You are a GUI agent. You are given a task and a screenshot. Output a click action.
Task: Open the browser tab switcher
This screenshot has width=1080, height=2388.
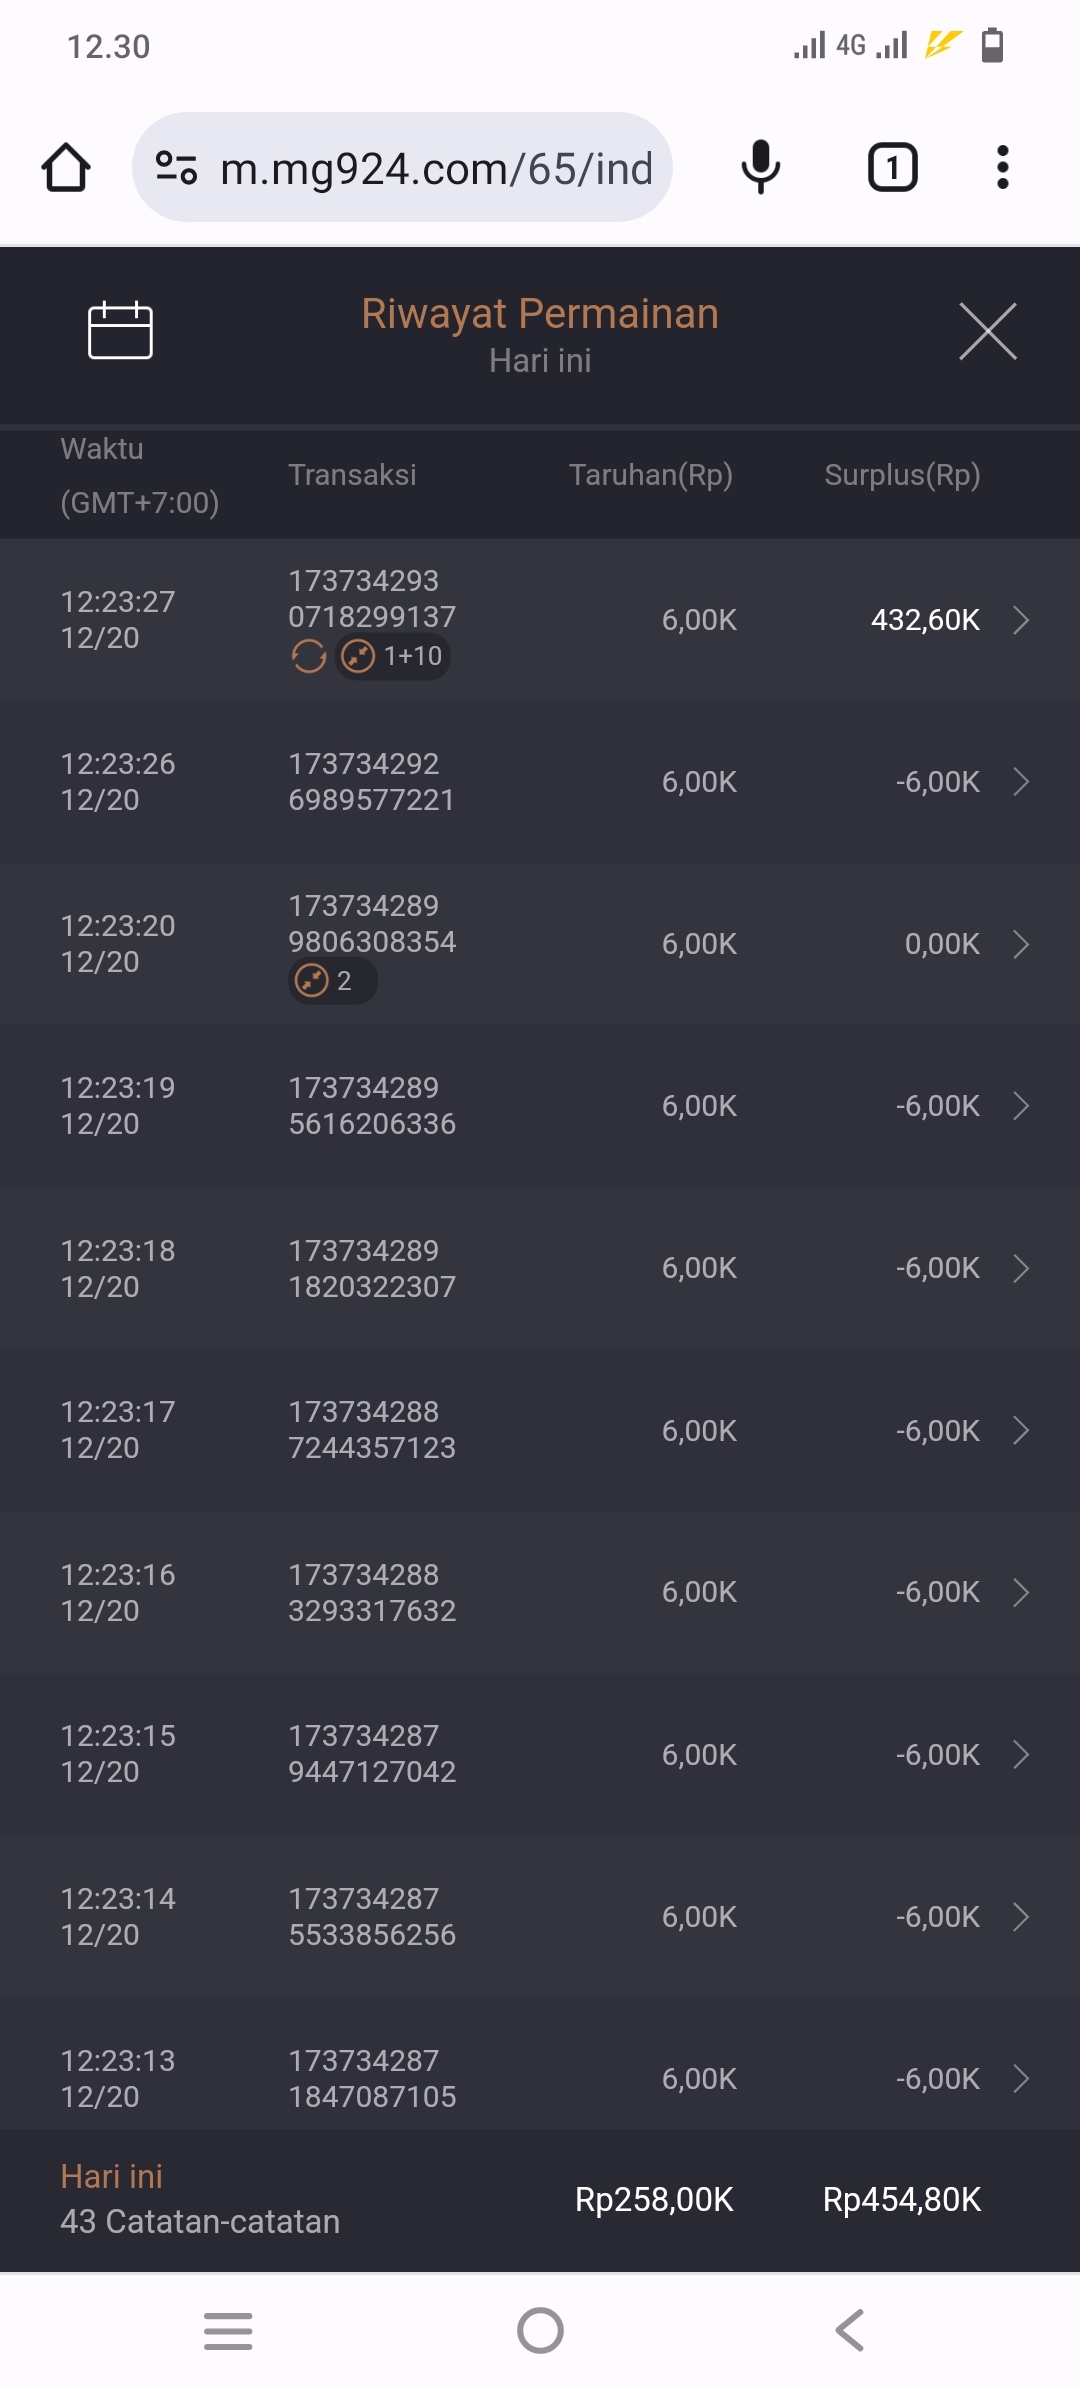[892, 167]
